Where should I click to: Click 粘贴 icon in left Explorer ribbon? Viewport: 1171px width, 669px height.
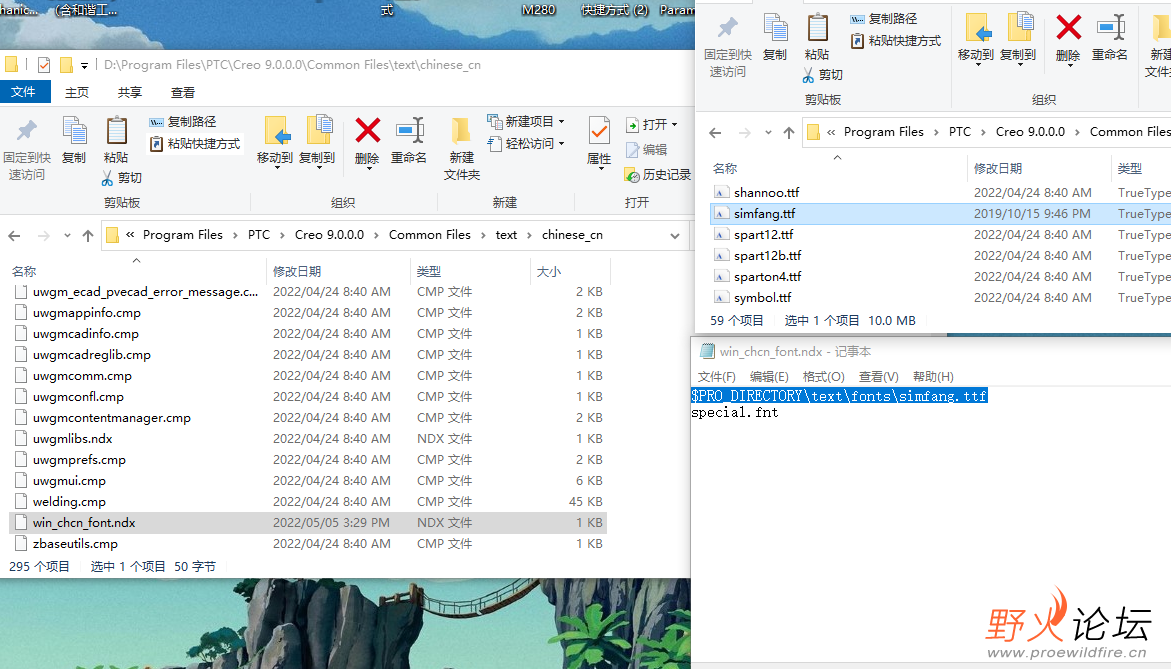(x=116, y=131)
